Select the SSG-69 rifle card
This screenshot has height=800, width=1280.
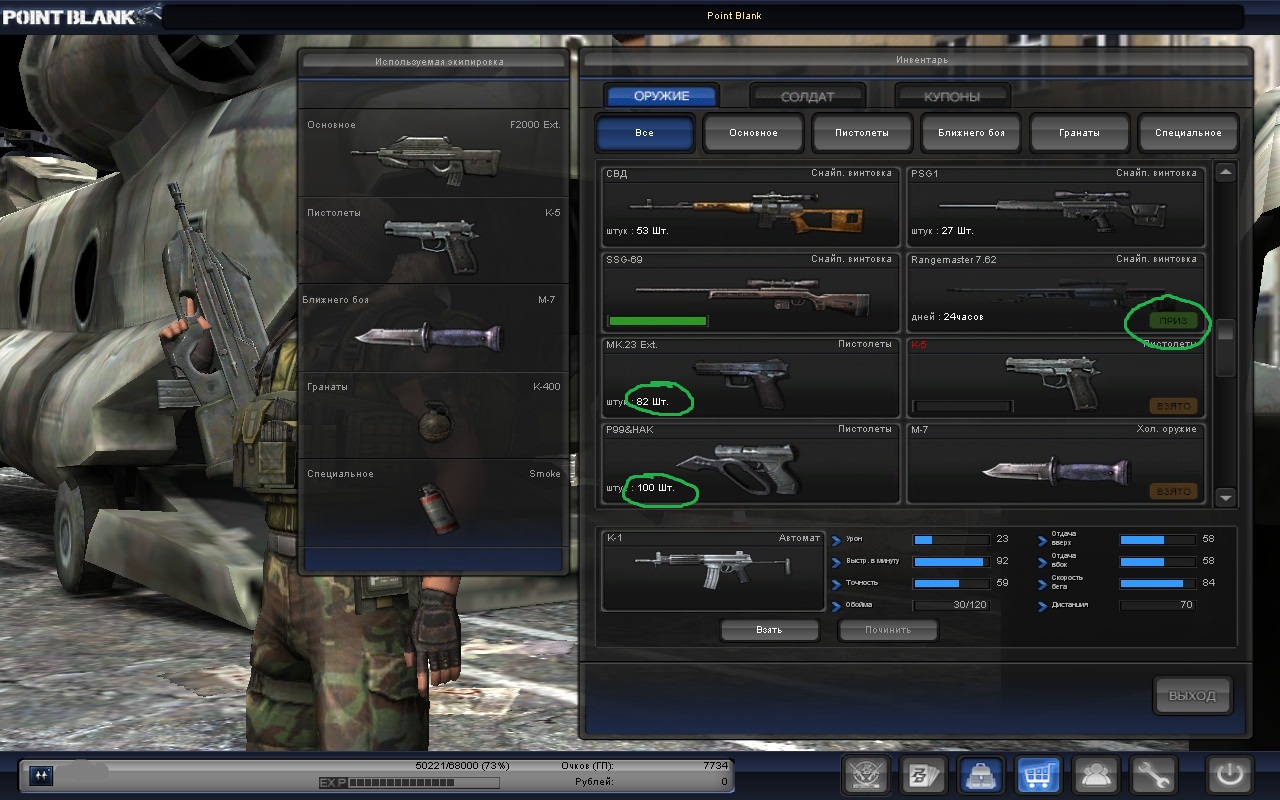(x=751, y=292)
